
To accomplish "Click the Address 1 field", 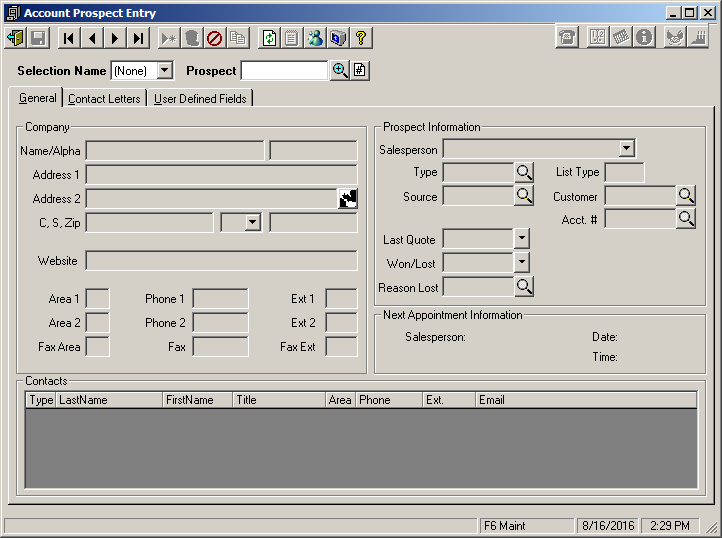I will coord(221,175).
